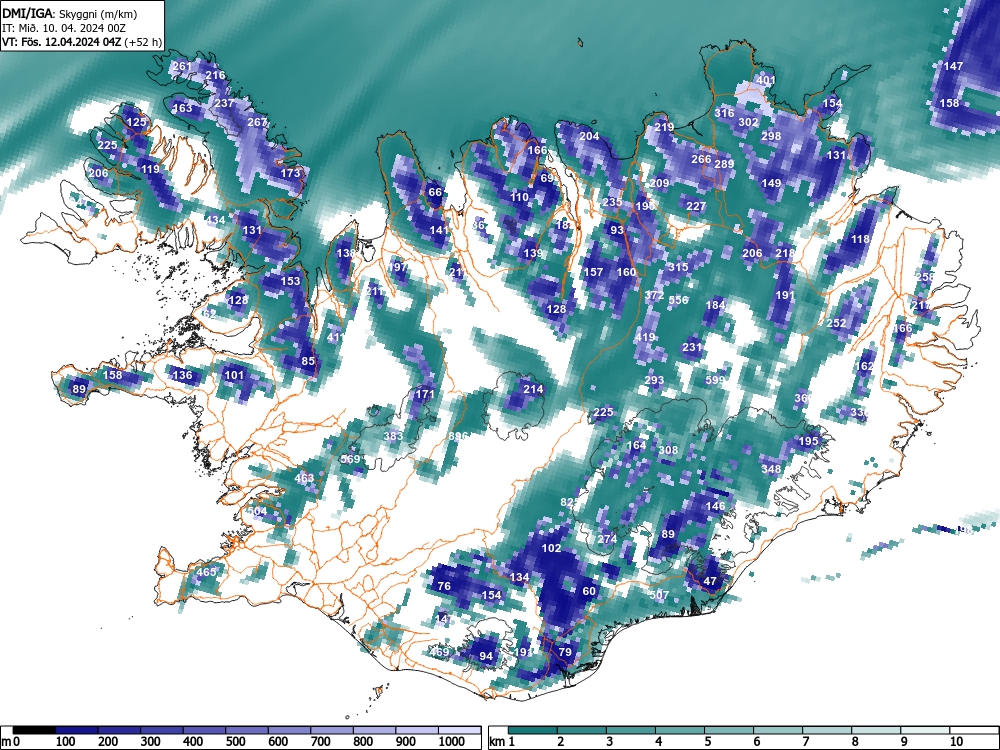Viewport: 1000px width, 750px height.
Task: Click the visibility value 463
Action: (304, 478)
